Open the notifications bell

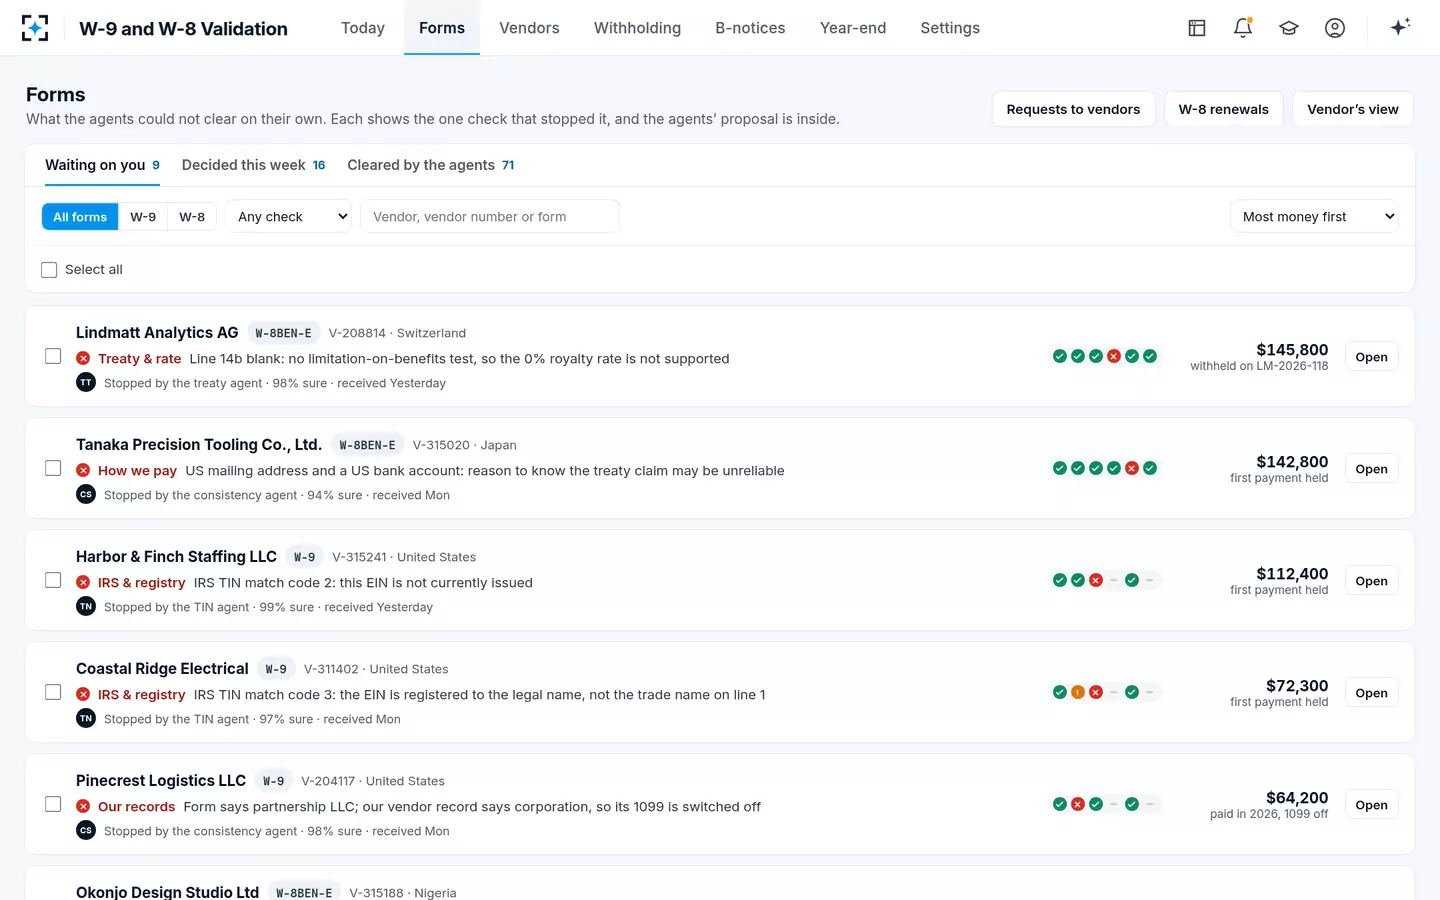click(1243, 28)
